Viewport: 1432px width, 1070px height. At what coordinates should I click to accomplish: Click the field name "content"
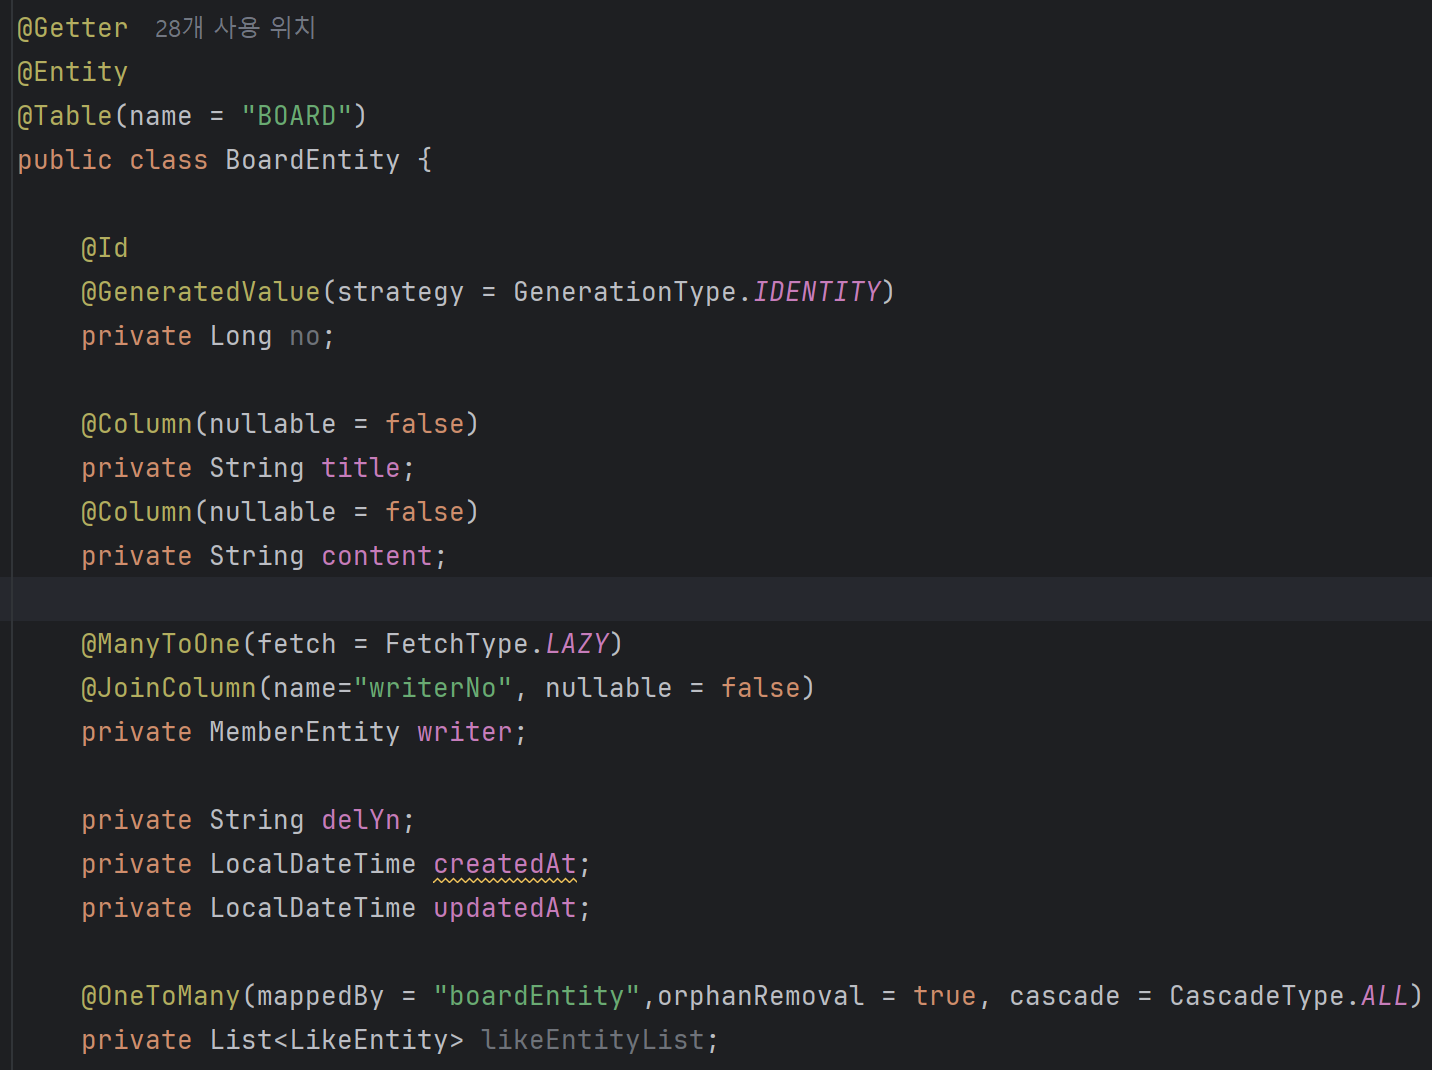(x=377, y=556)
